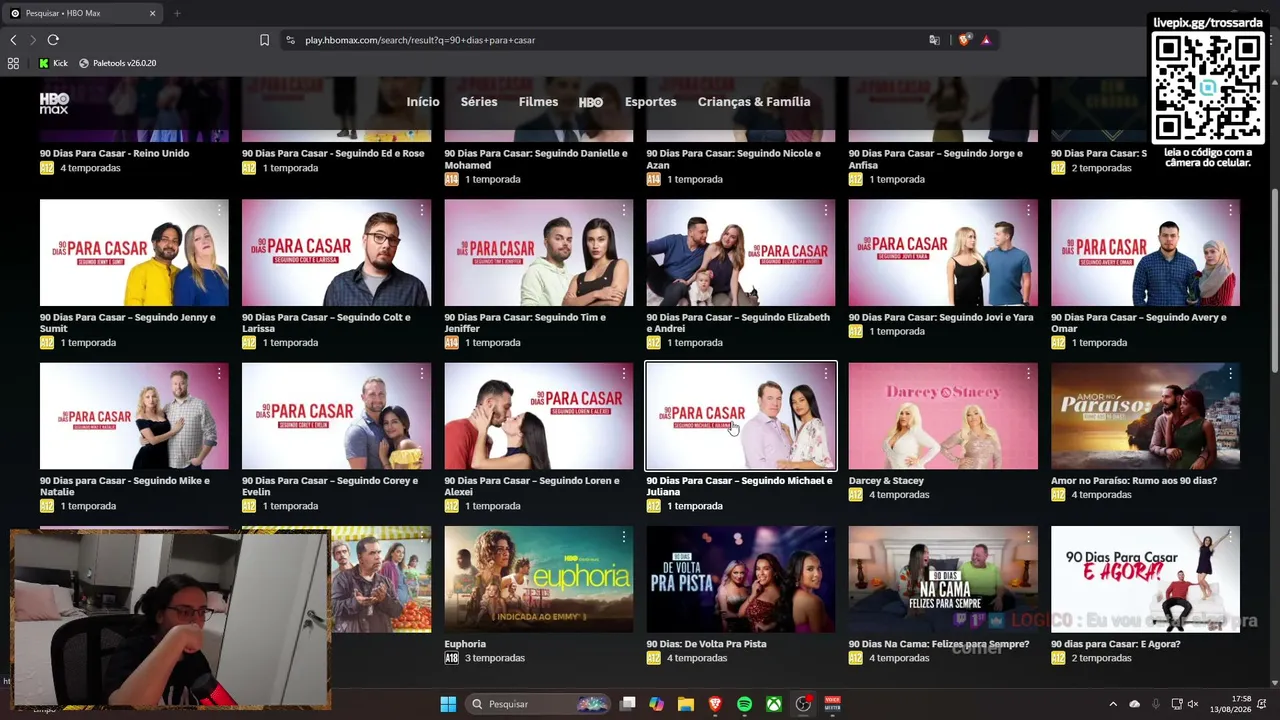Viewport: 1280px width, 720px height.
Task: Open the Darcey & Stacey thumbnail
Action: tap(943, 416)
